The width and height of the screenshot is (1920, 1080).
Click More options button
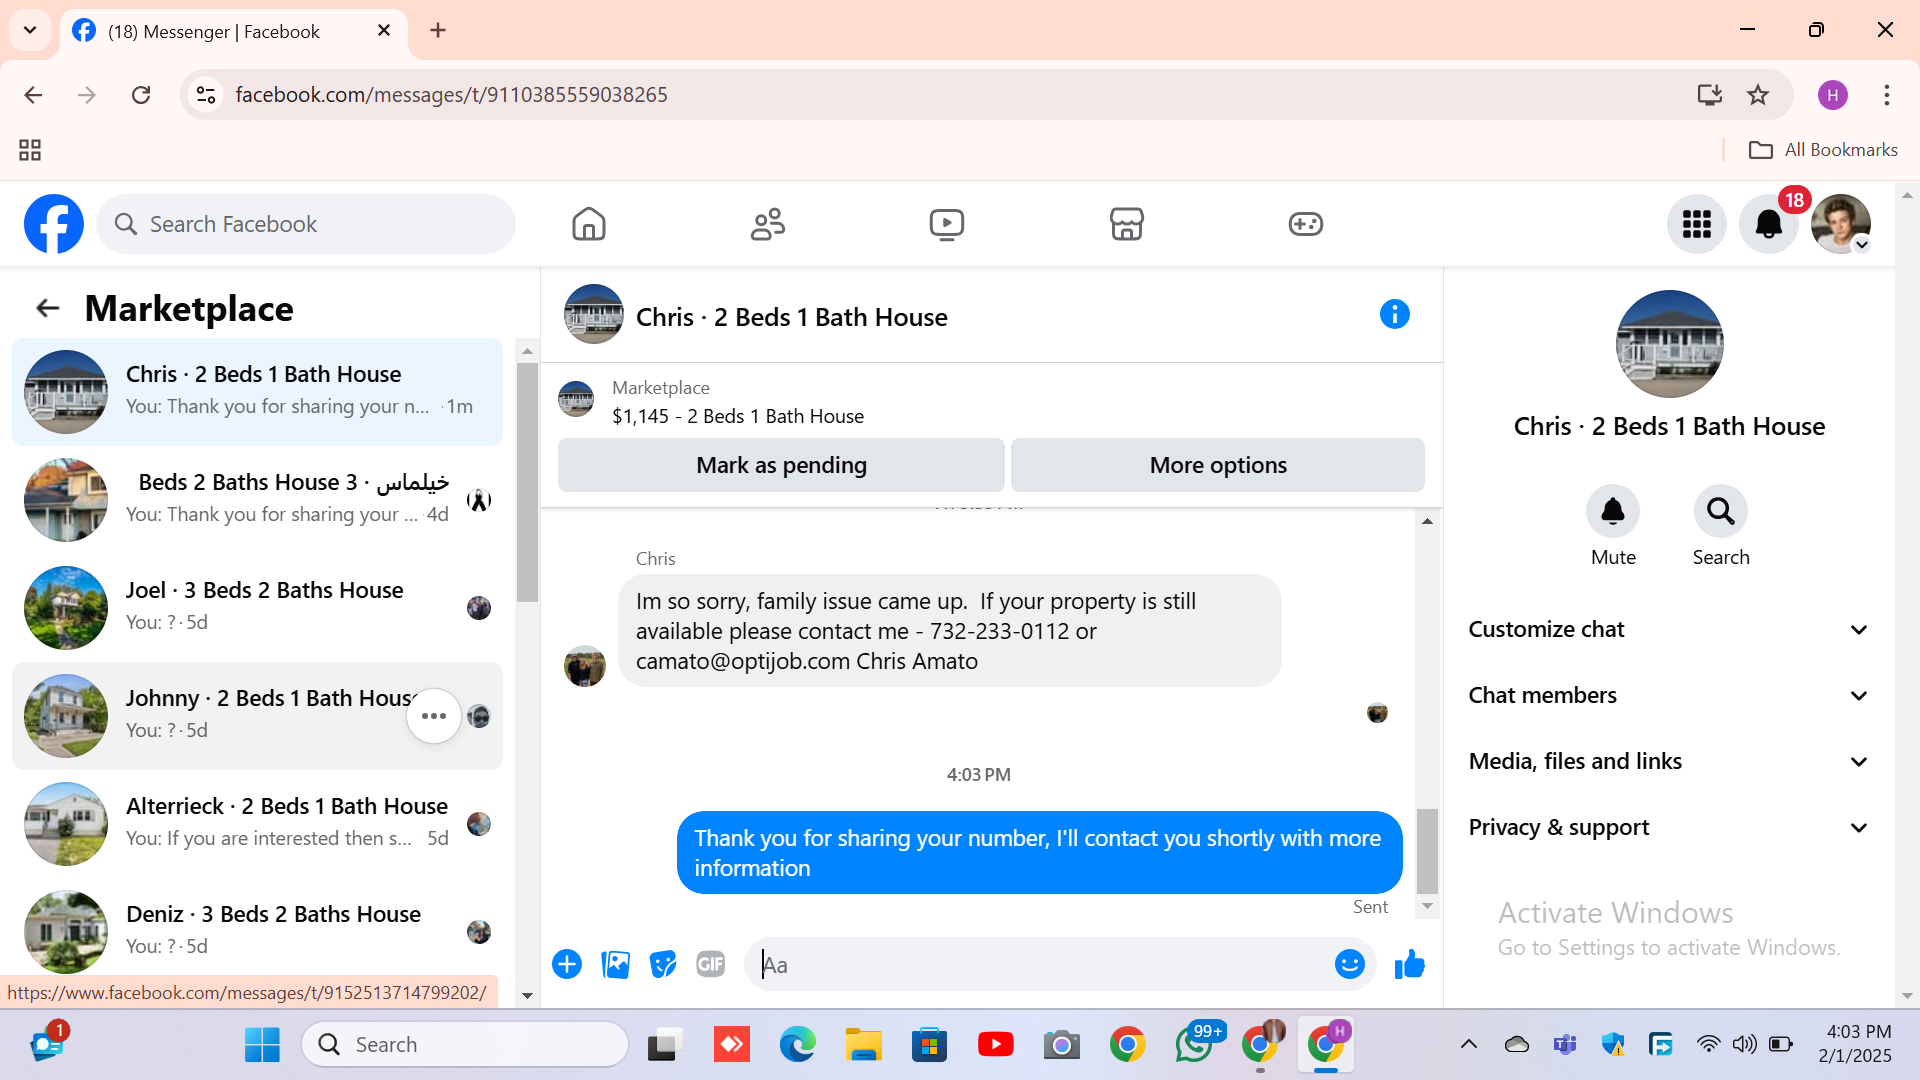[x=1217, y=466]
